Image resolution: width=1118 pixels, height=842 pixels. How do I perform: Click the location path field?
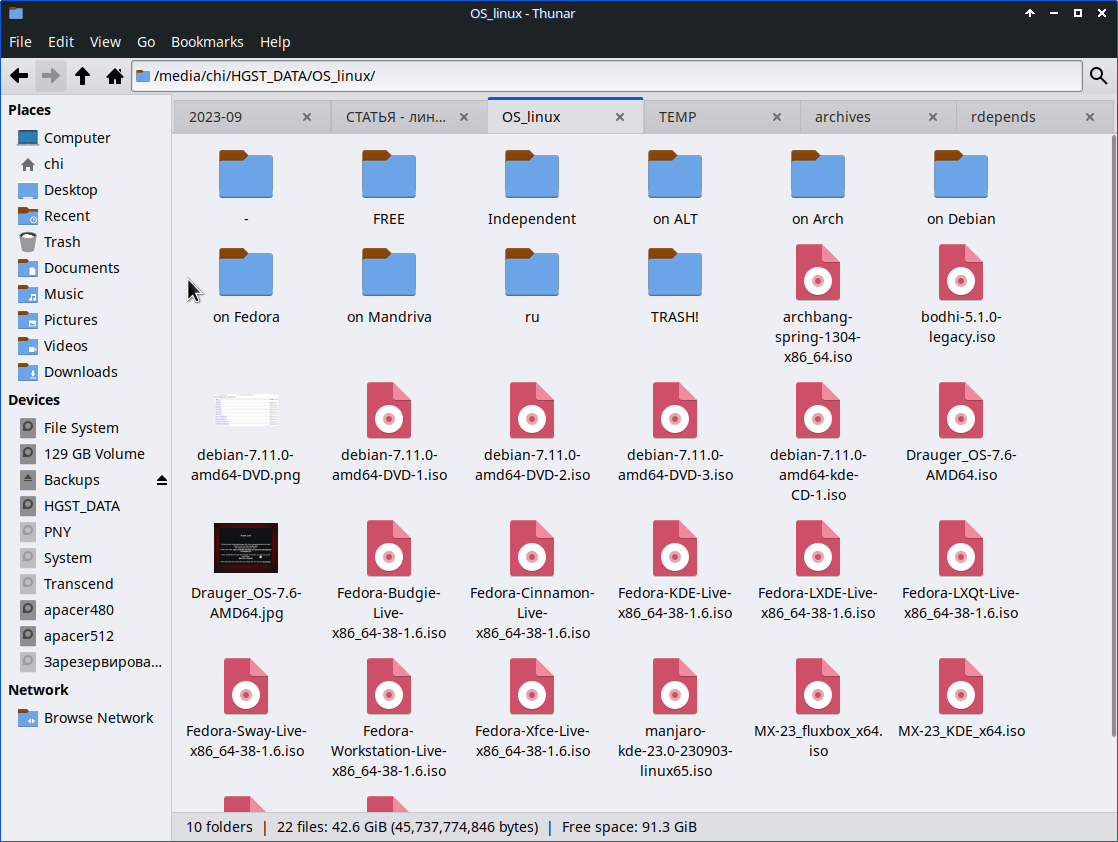[607, 76]
